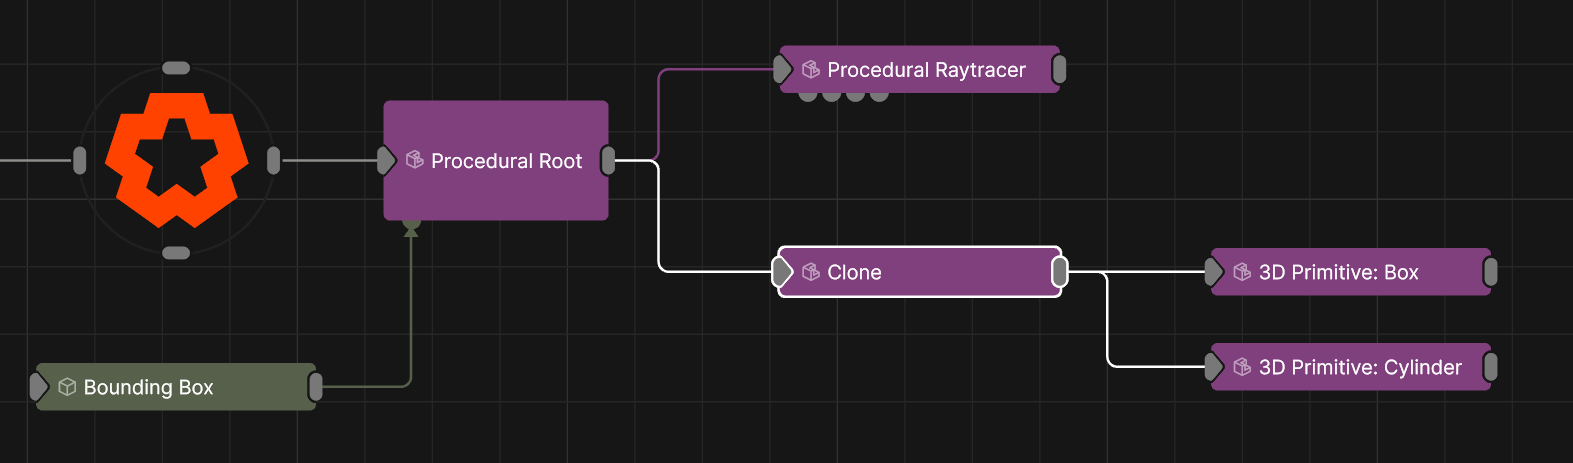Click the Procedural Root node cube icon
Screen dimensions: 1573x463
tap(415, 160)
